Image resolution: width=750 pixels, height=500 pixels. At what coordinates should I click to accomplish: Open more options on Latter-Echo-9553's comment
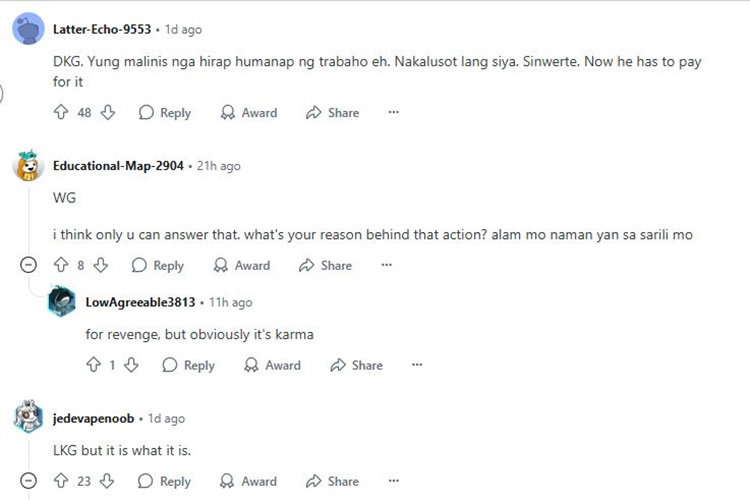pyautogui.click(x=394, y=113)
